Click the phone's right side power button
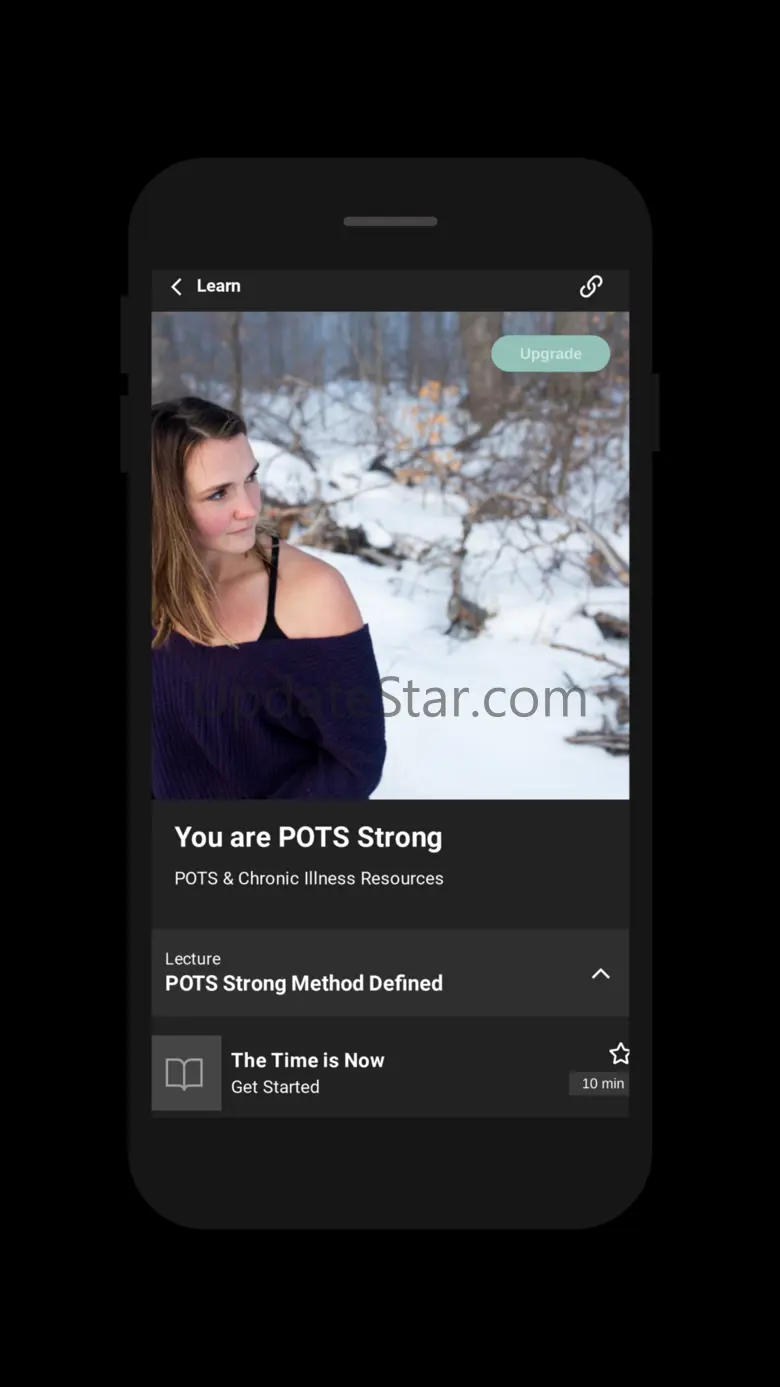The height and width of the screenshot is (1387, 780). click(x=655, y=412)
